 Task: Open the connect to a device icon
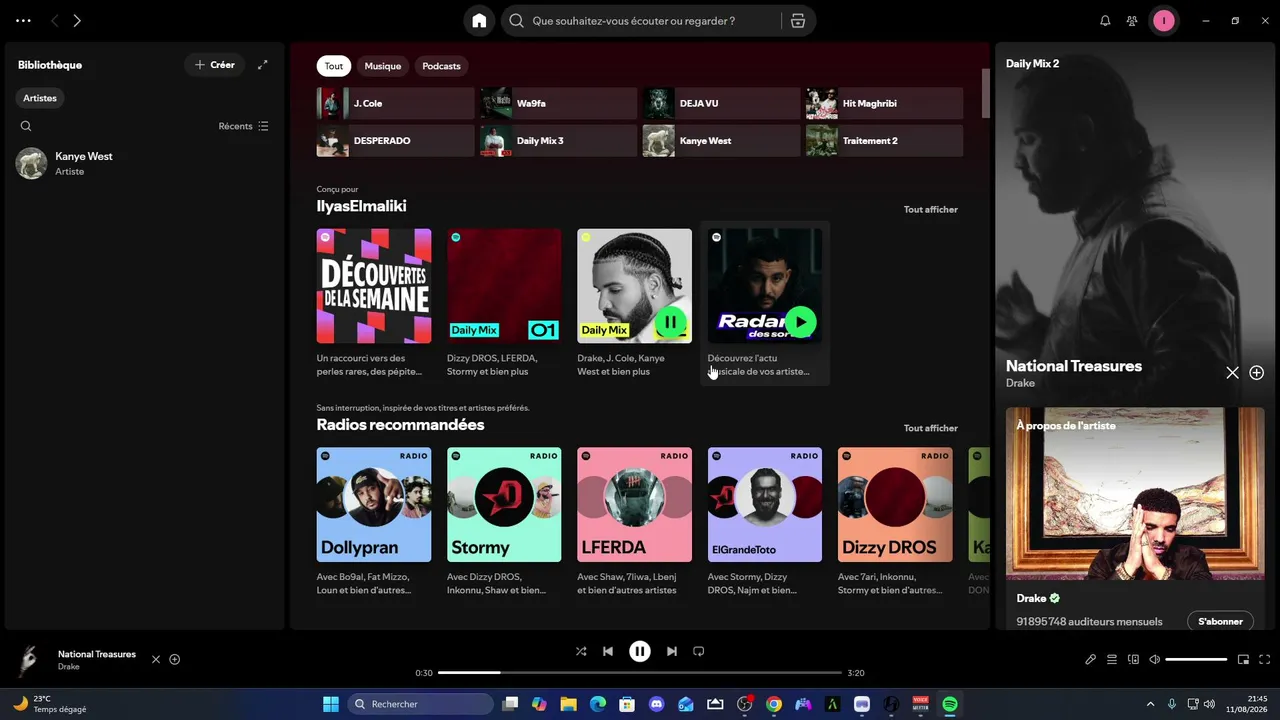pos(1133,660)
